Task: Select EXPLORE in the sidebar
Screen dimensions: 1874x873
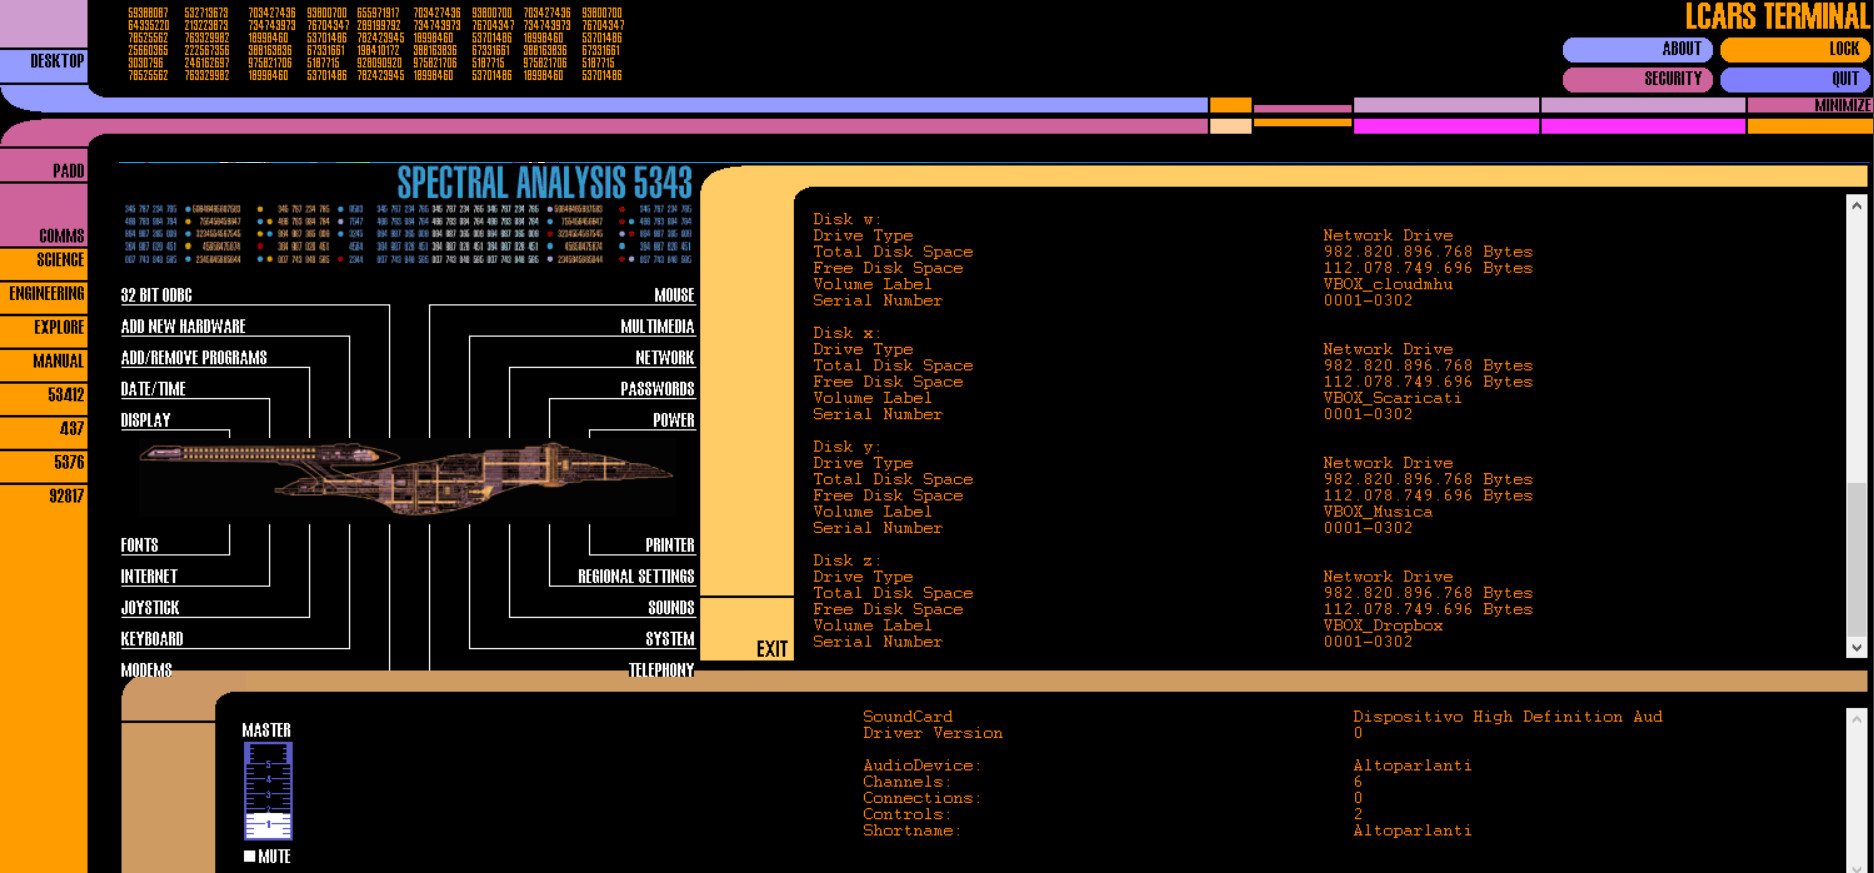Action: tap(43, 331)
